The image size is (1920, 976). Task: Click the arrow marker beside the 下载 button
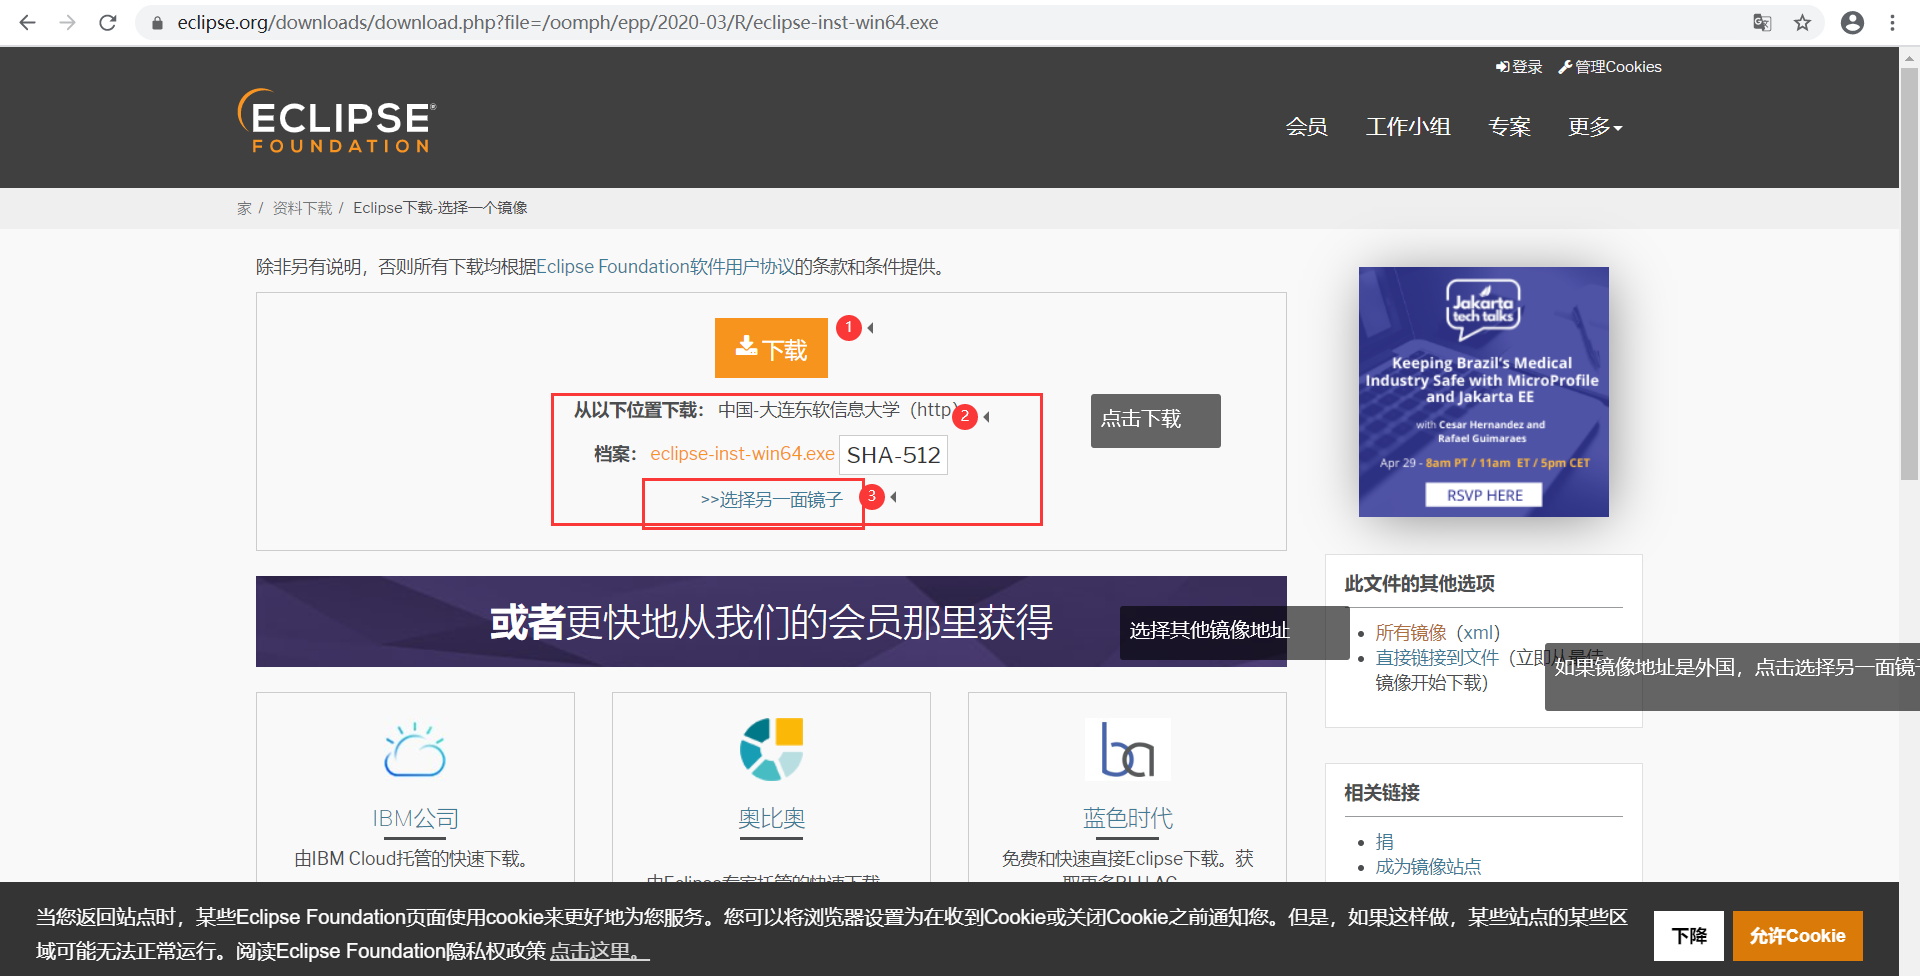point(869,327)
